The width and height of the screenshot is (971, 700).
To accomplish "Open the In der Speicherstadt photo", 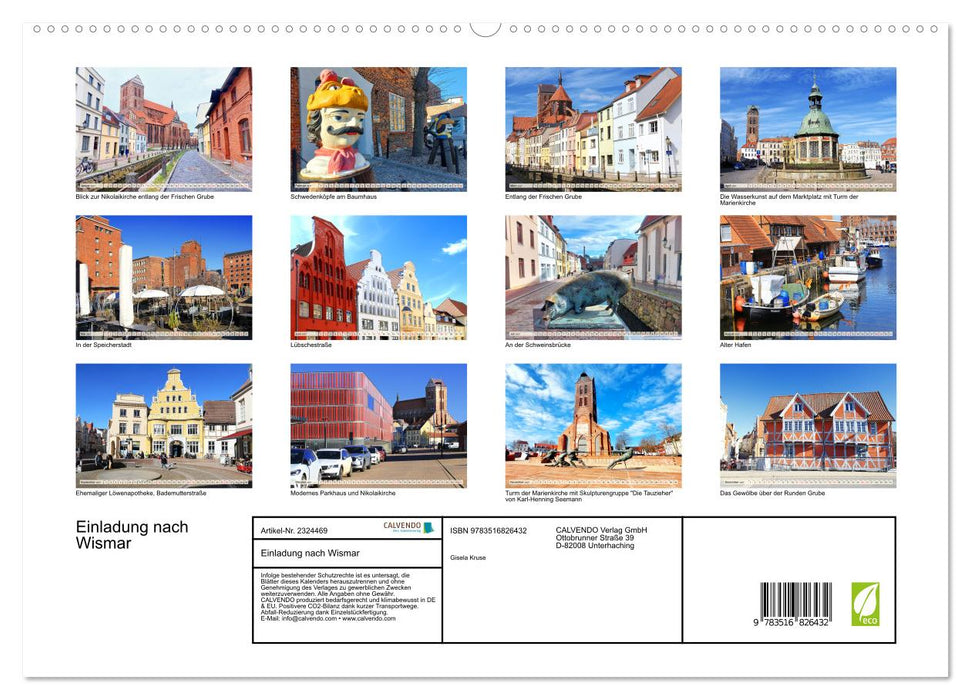I will pos(163,277).
